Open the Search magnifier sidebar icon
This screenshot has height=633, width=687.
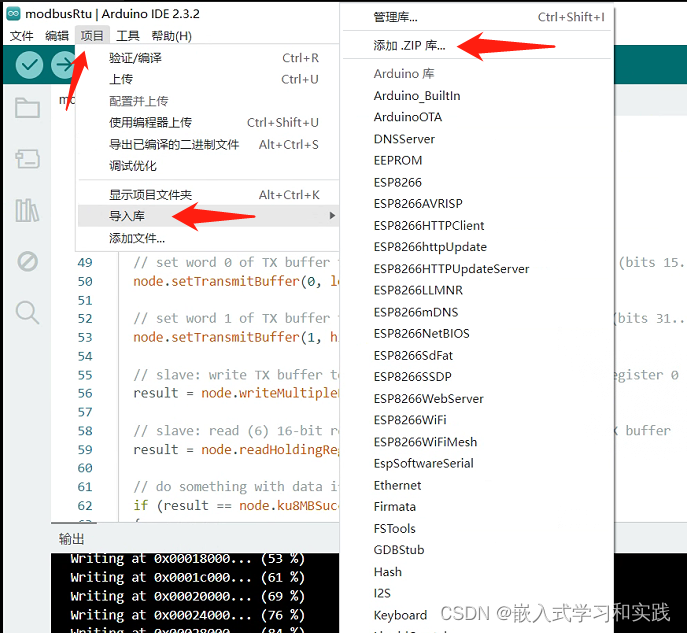point(27,313)
